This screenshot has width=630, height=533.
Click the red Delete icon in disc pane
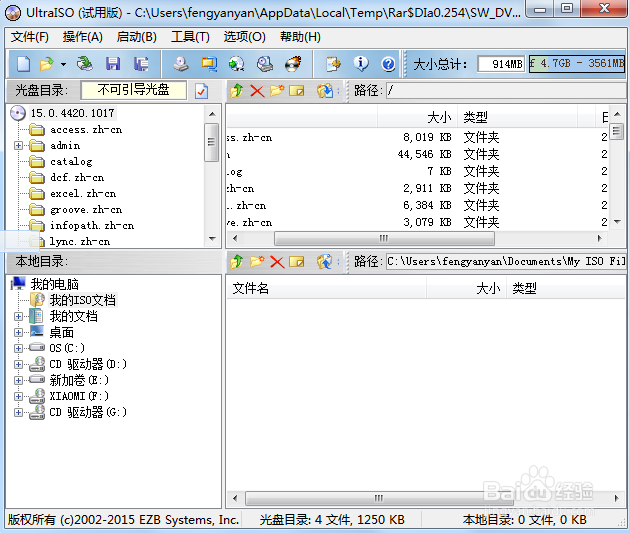pos(257,91)
